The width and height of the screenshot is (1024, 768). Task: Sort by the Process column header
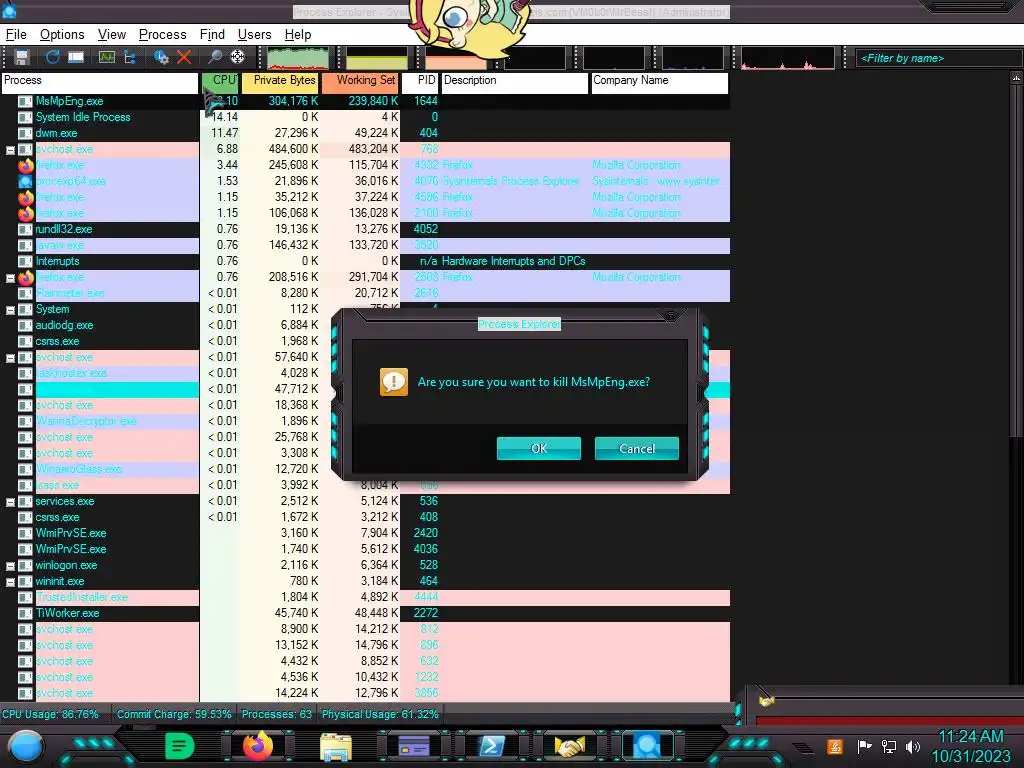click(100, 83)
